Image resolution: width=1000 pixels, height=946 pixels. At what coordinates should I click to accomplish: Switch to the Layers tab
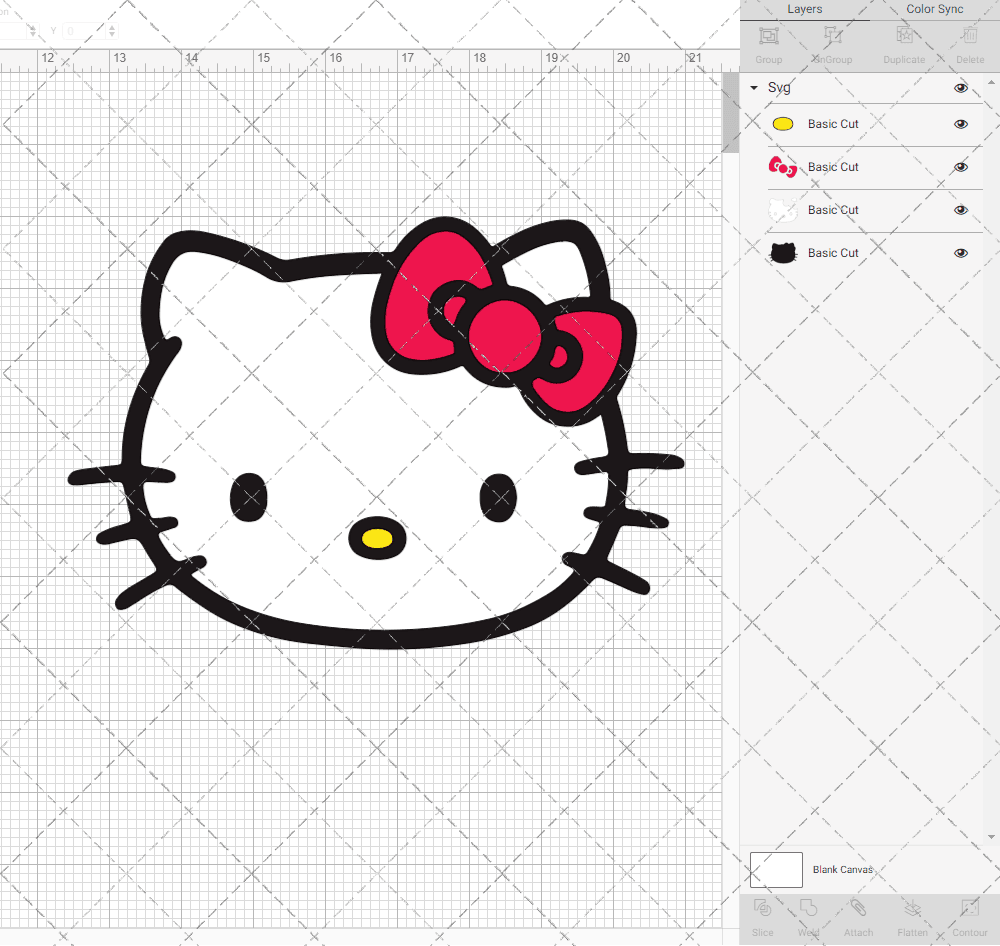804,9
